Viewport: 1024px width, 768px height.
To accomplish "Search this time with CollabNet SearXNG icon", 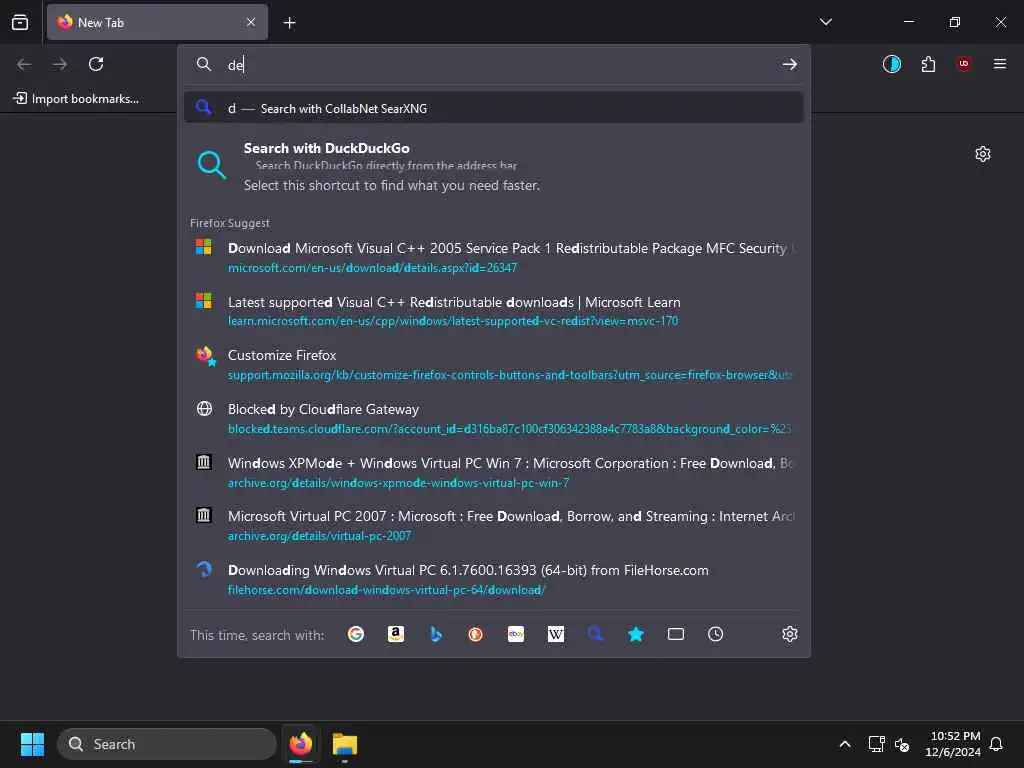I will coord(596,634).
